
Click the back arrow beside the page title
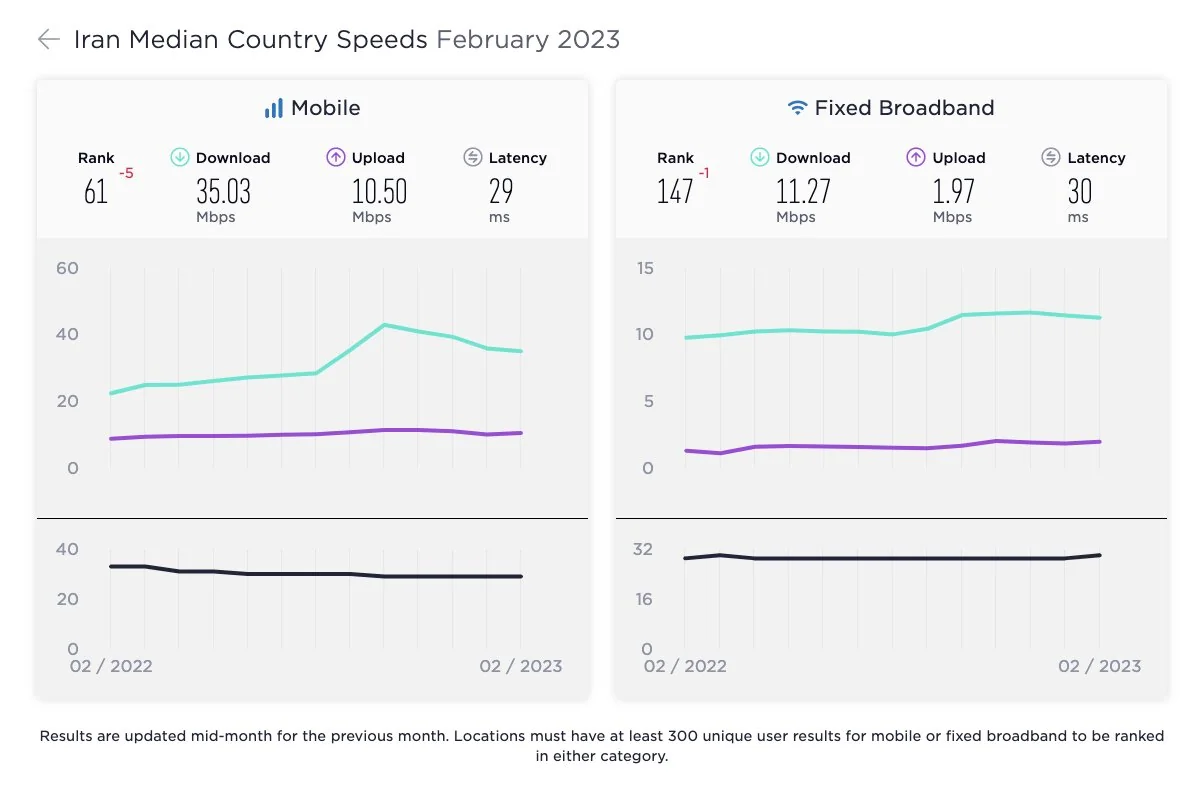click(48, 39)
